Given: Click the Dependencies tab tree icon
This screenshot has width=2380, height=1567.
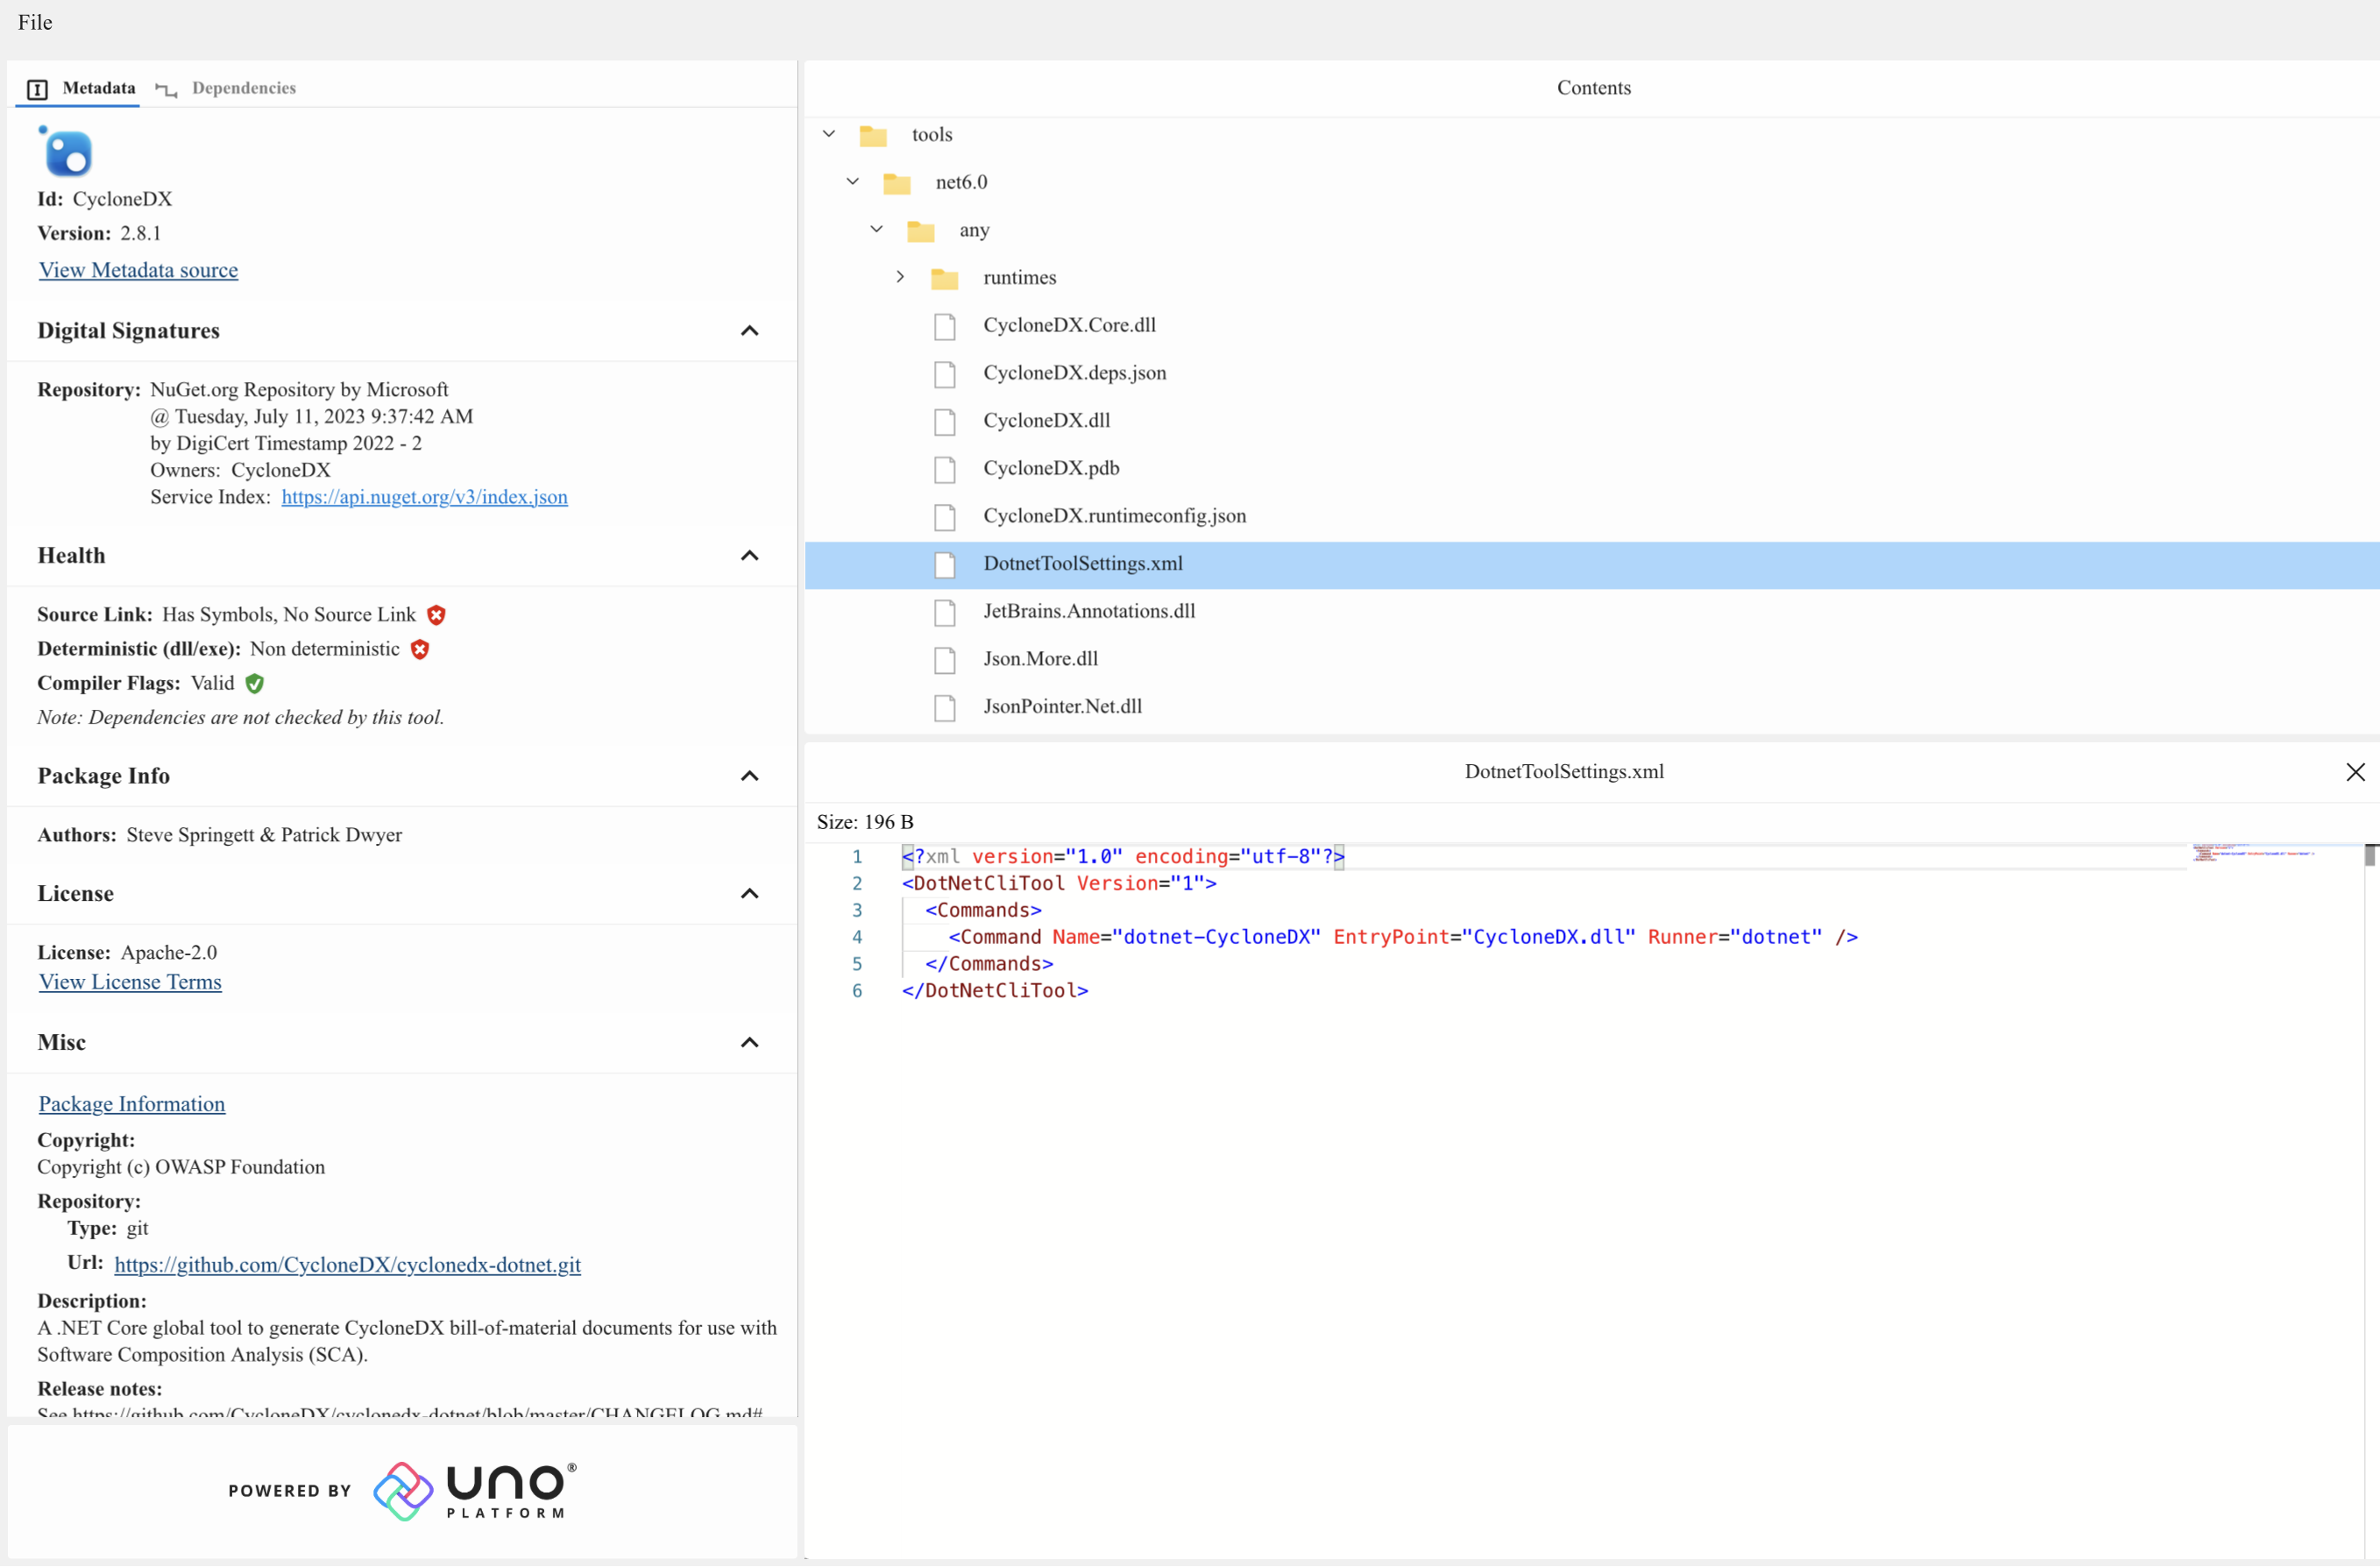Looking at the screenshot, I should (167, 90).
